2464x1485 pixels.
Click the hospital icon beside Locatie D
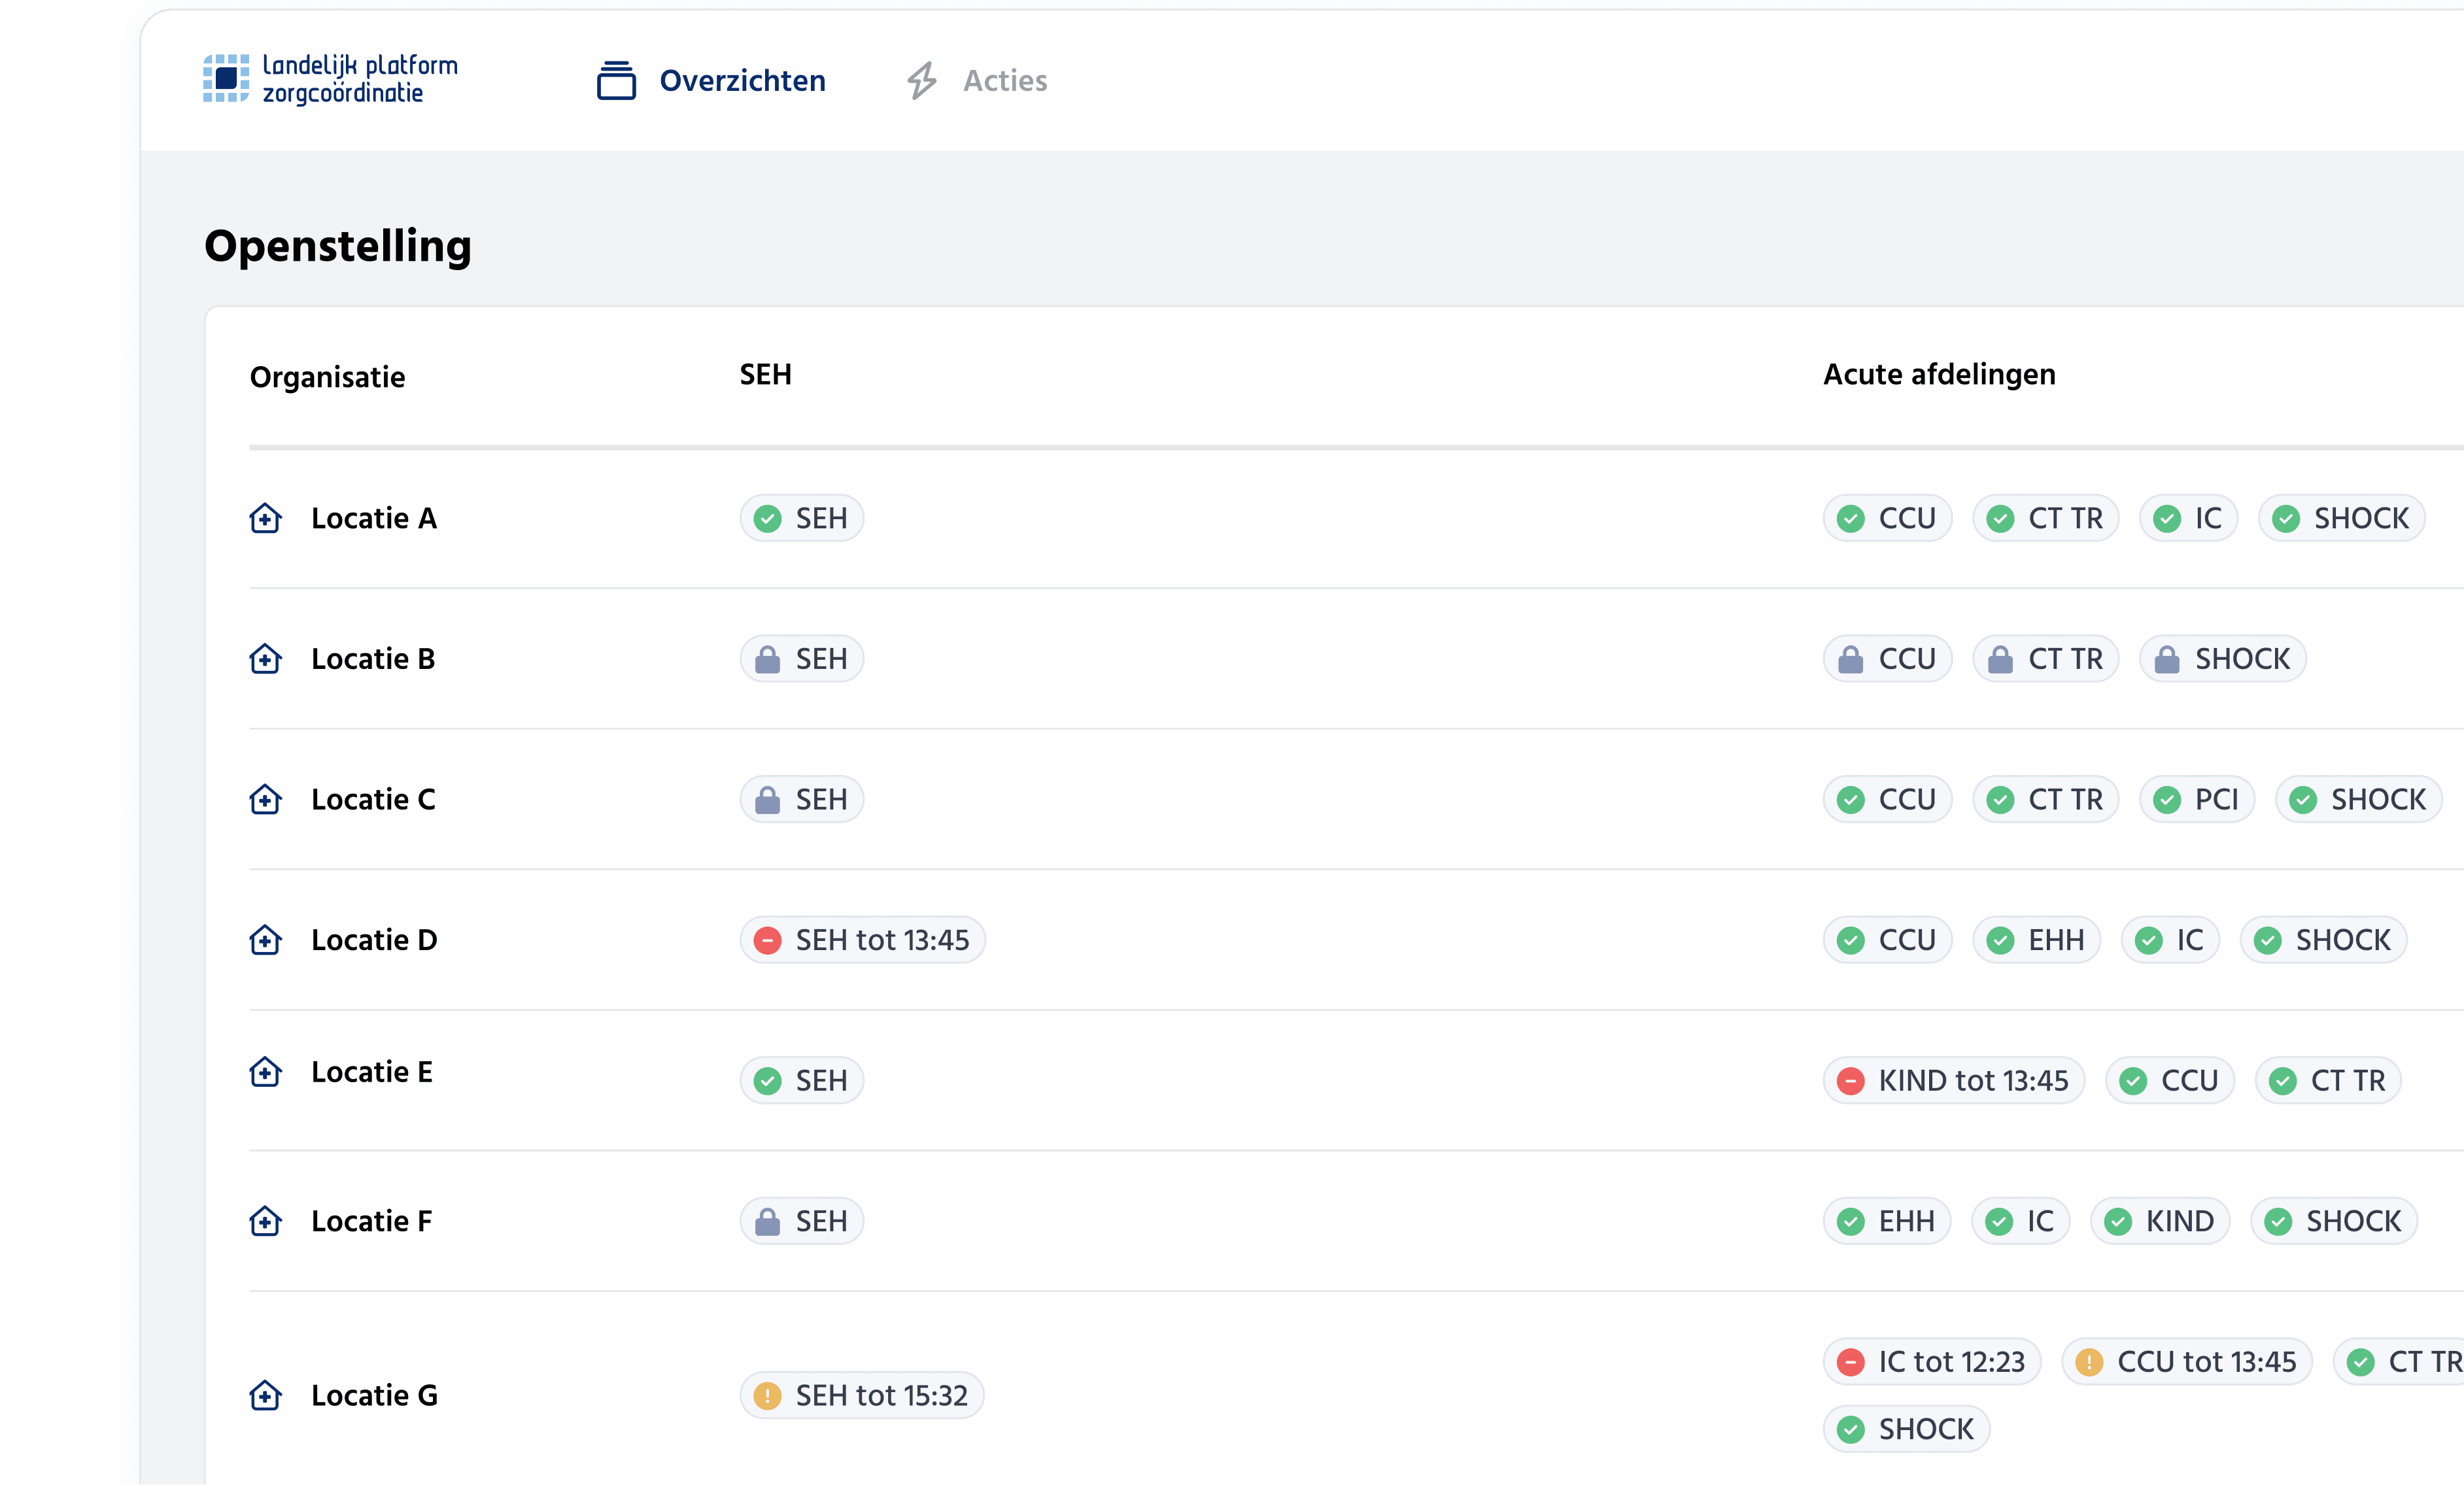coord(265,940)
